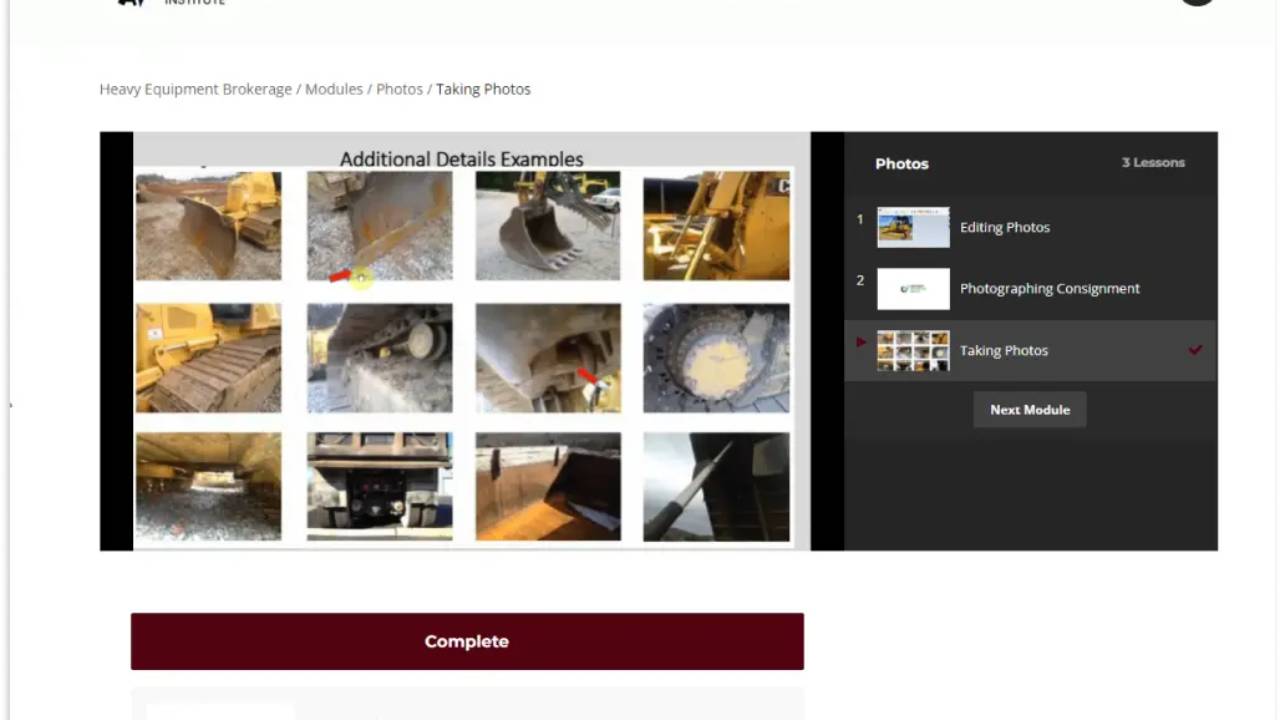Select the Photographing Consignment lesson thumbnail
This screenshot has width=1280, height=720.
point(913,289)
